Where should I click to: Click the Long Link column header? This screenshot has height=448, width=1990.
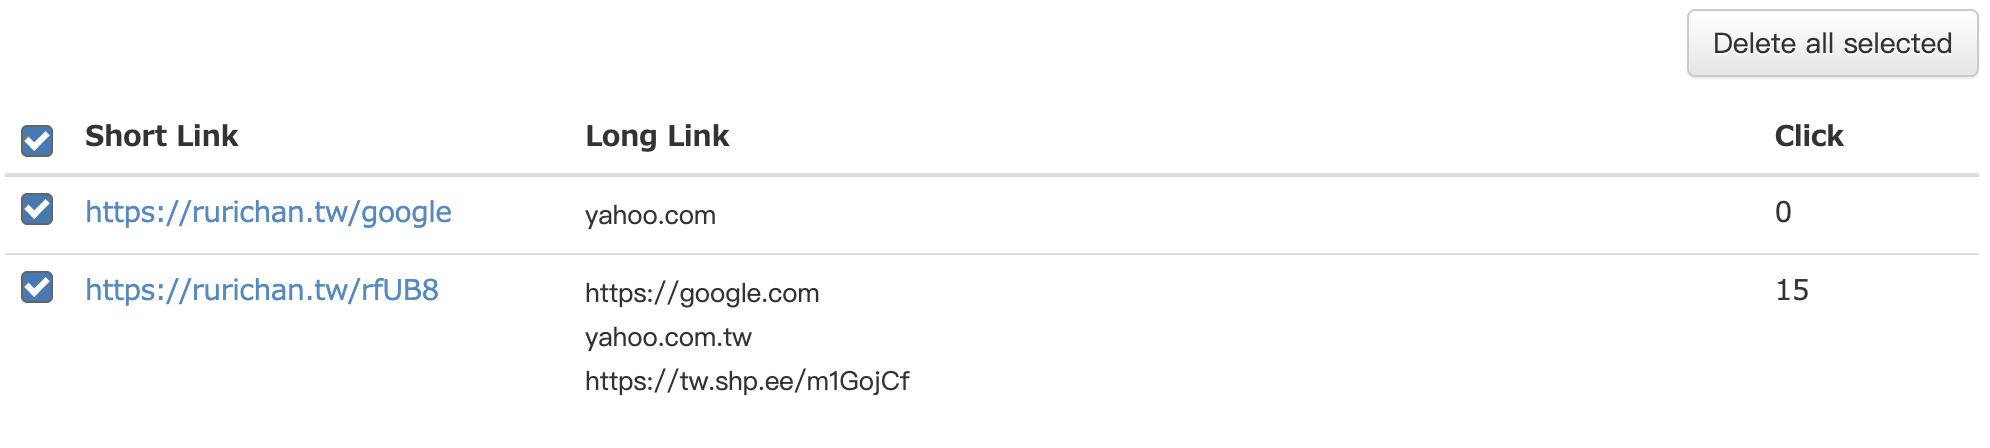pos(657,136)
